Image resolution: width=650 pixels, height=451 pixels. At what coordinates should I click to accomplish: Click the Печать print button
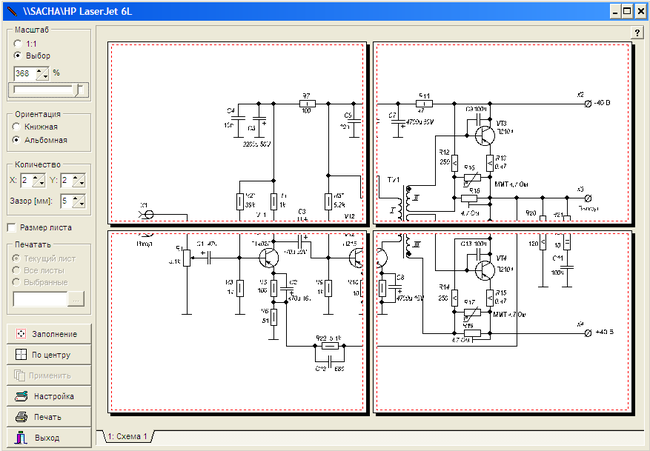(x=49, y=417)
